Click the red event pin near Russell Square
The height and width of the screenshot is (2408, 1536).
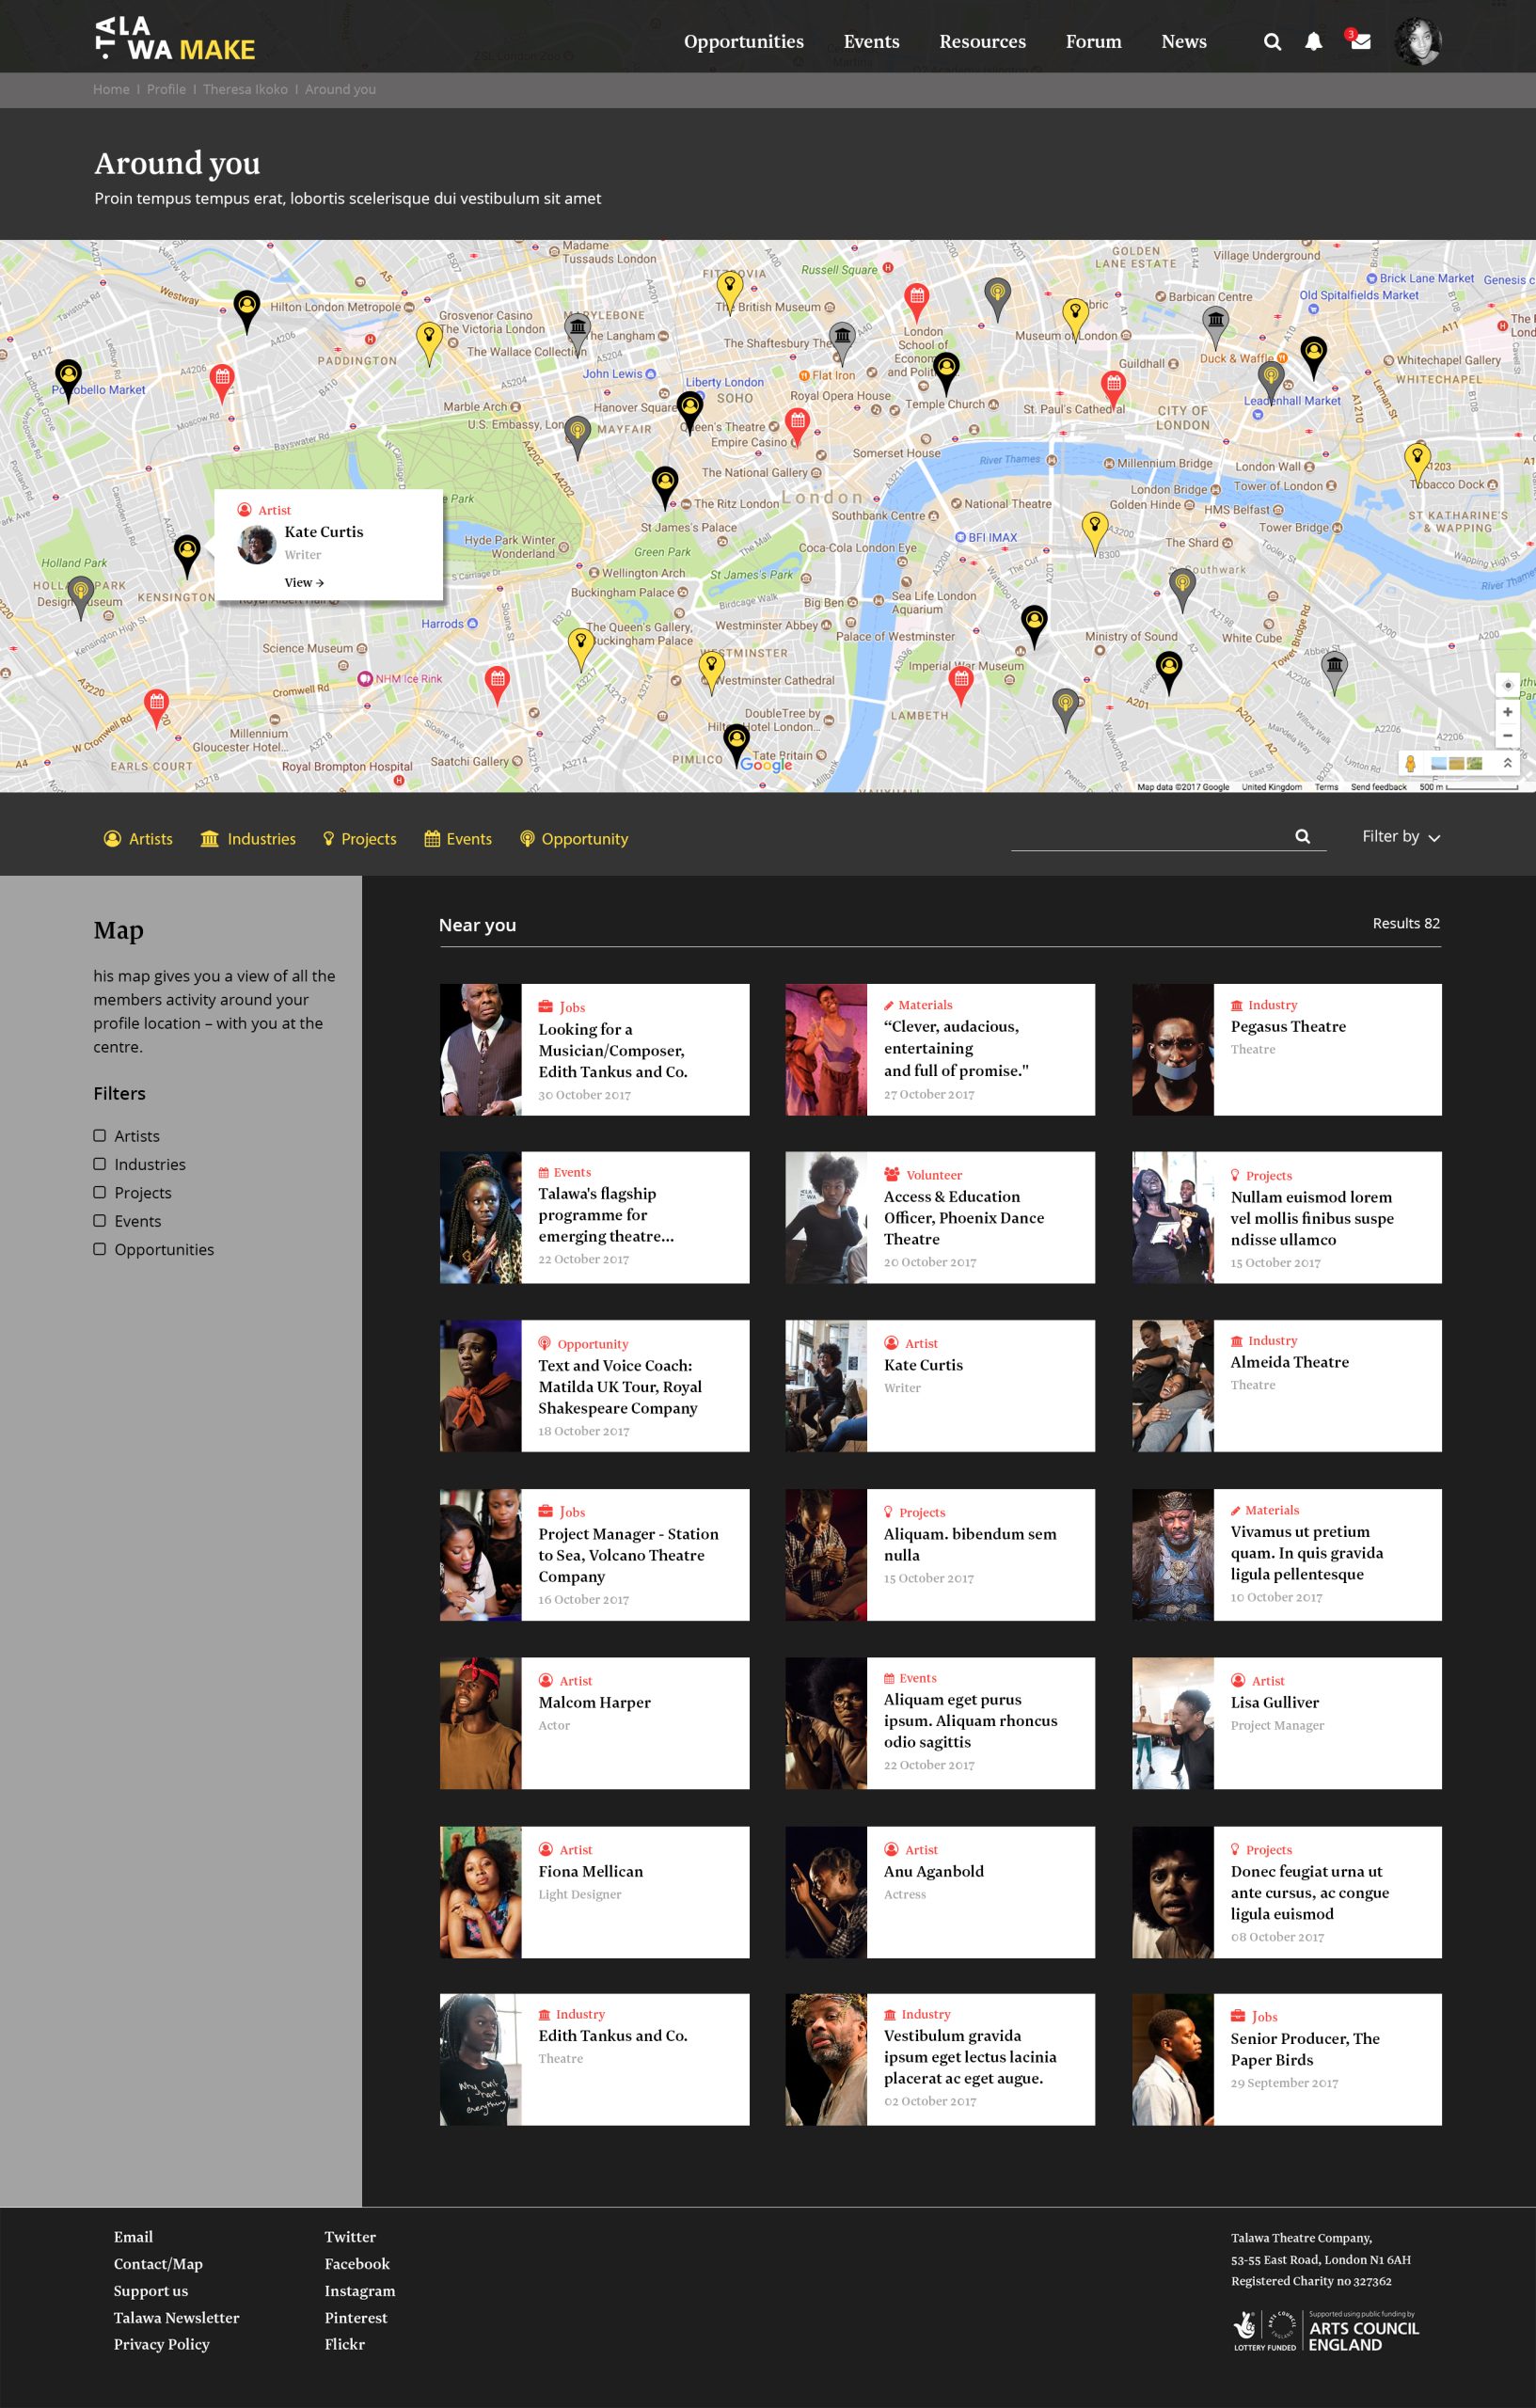916,302
